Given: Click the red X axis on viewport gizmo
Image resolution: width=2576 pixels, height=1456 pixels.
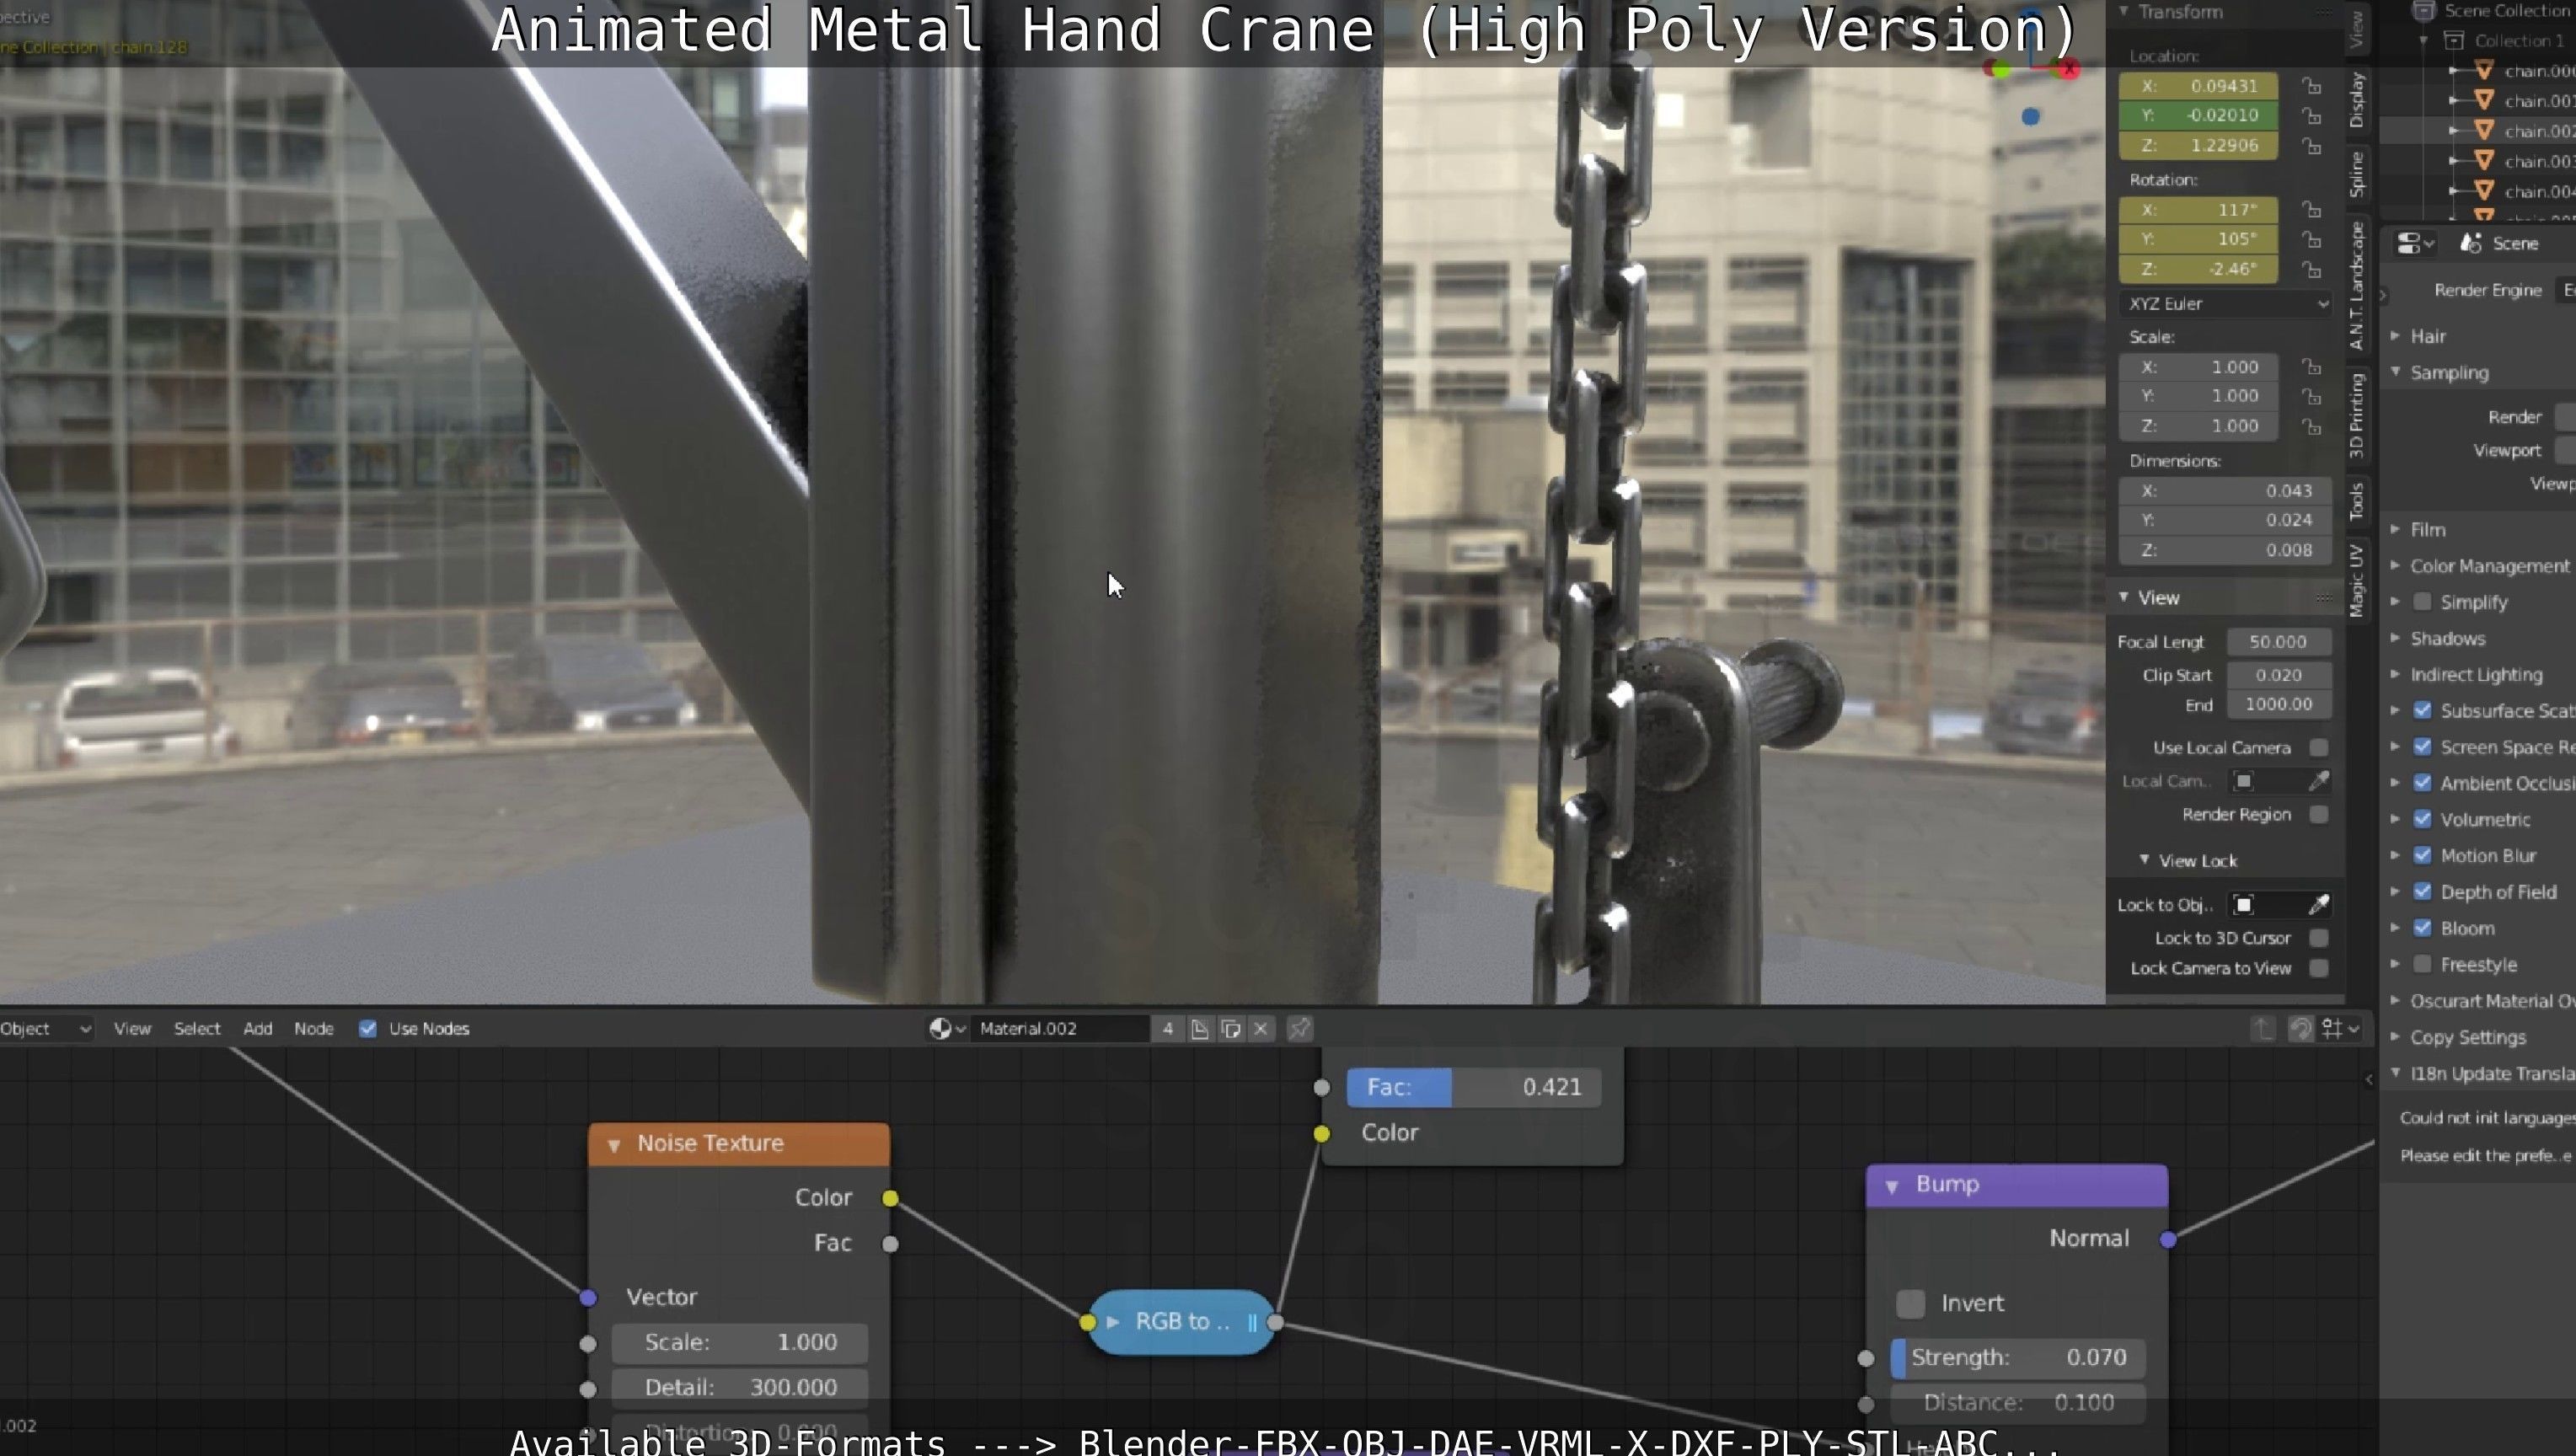Looking at the screenshot, I should point(2069,69).
